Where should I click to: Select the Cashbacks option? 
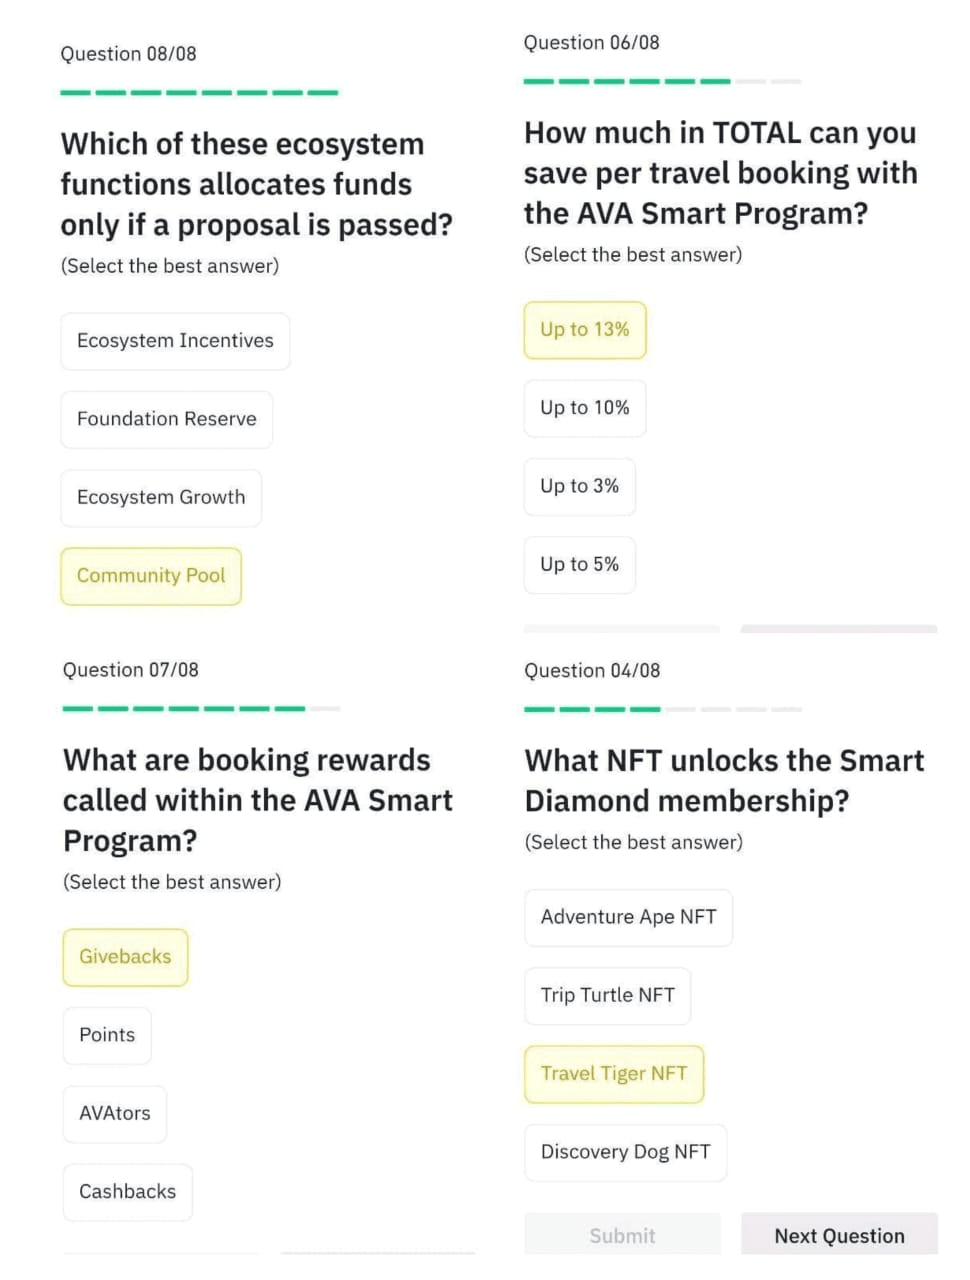(x=127, y=1192)
